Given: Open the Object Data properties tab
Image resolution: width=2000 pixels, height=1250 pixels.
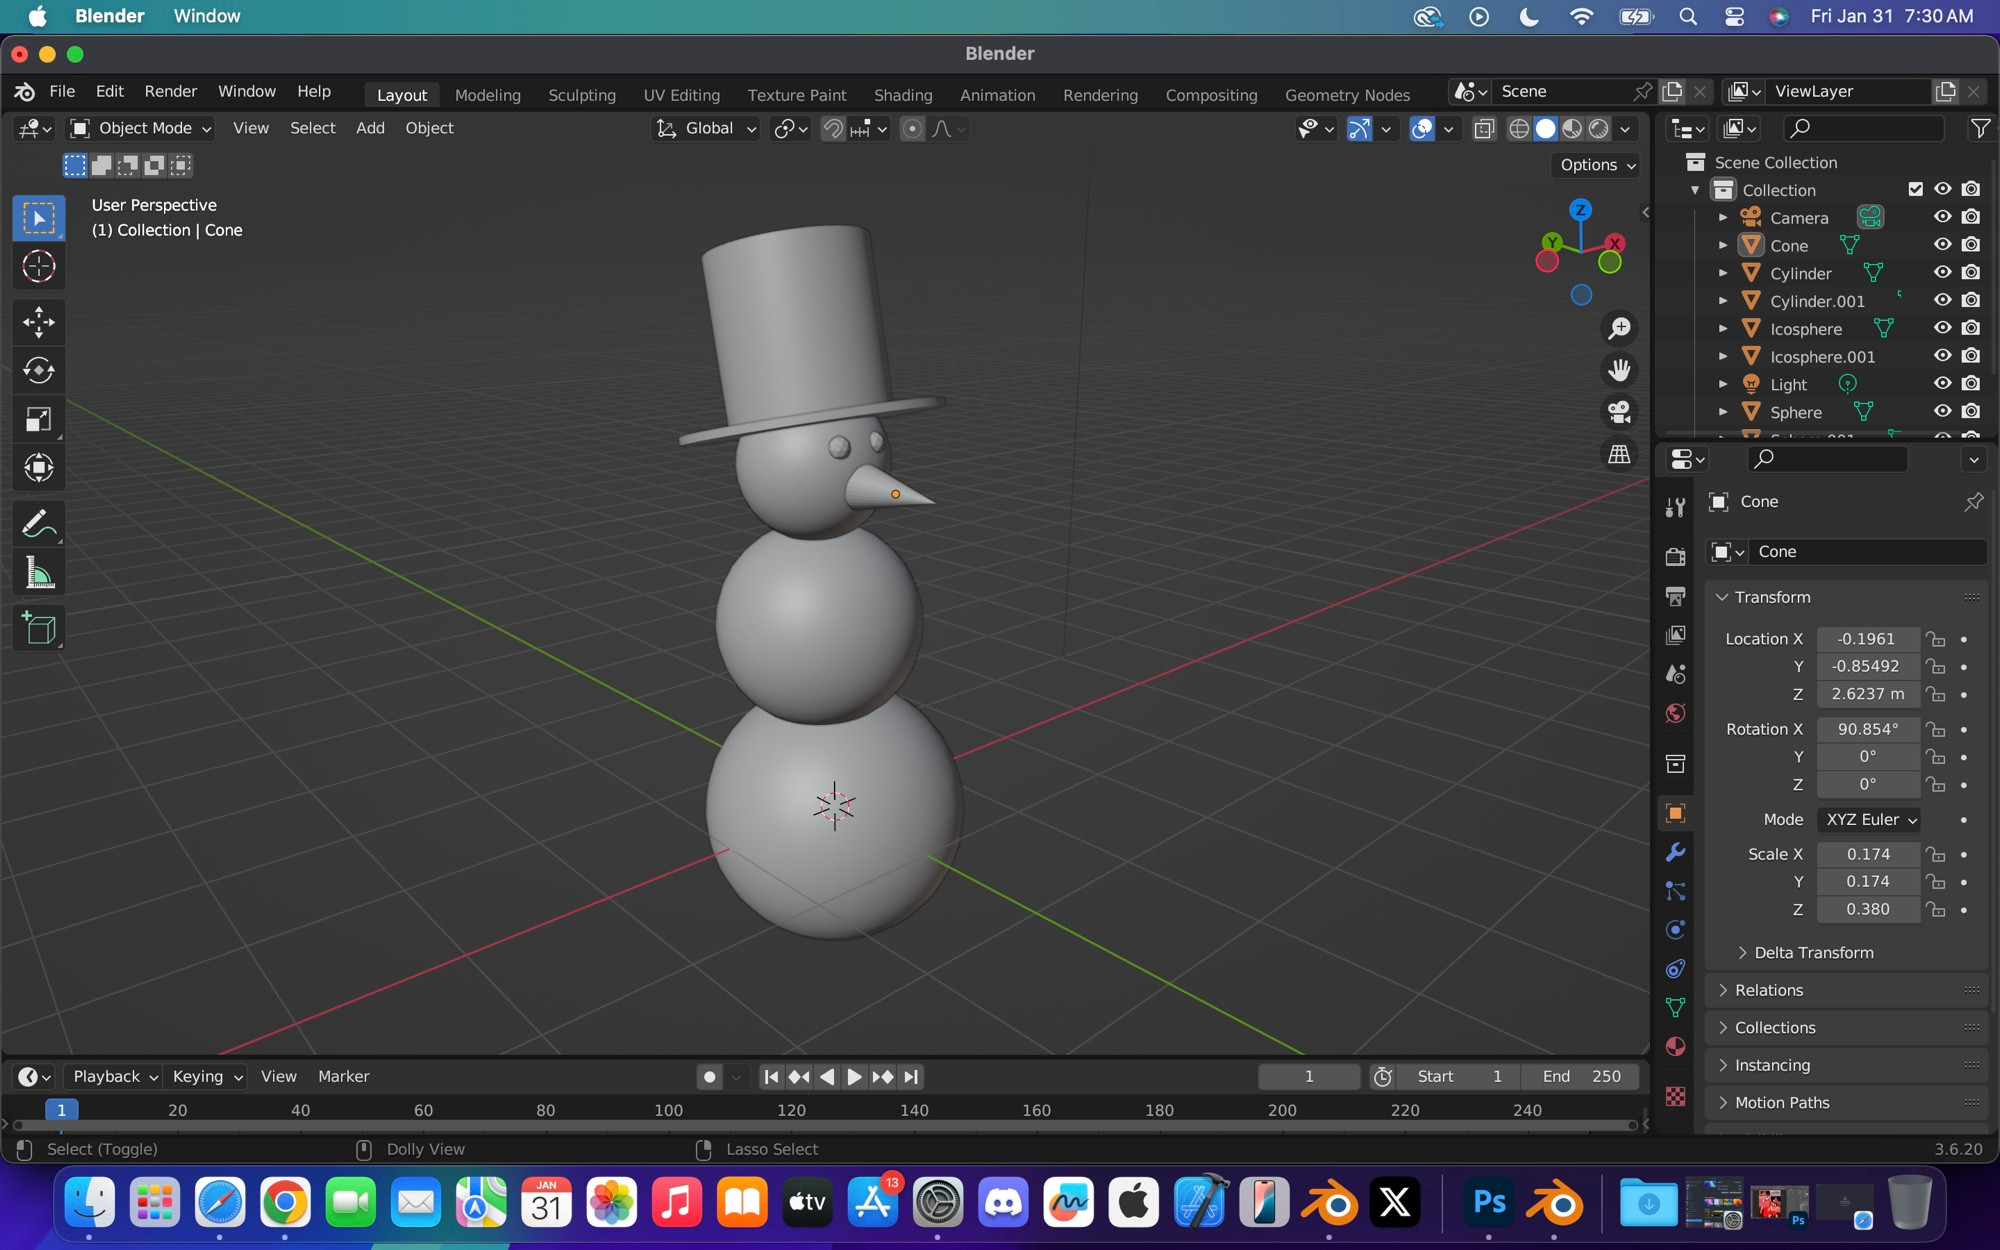Looking at the screenshot, I should point(1676,1008).
